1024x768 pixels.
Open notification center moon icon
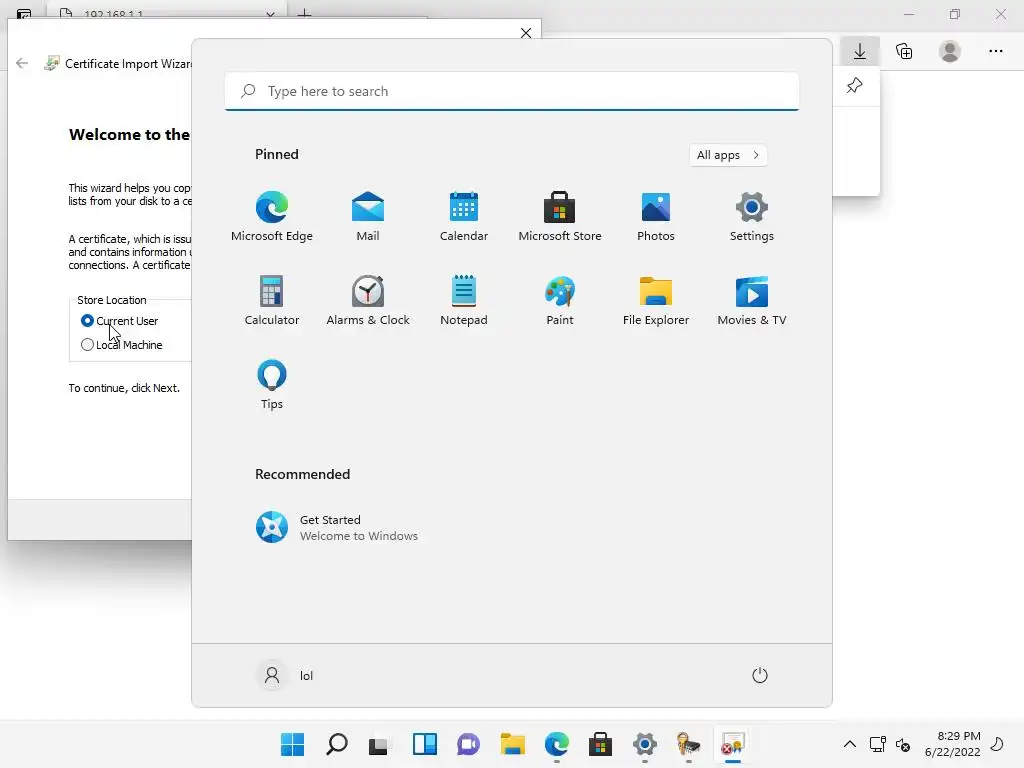(998, 744)
